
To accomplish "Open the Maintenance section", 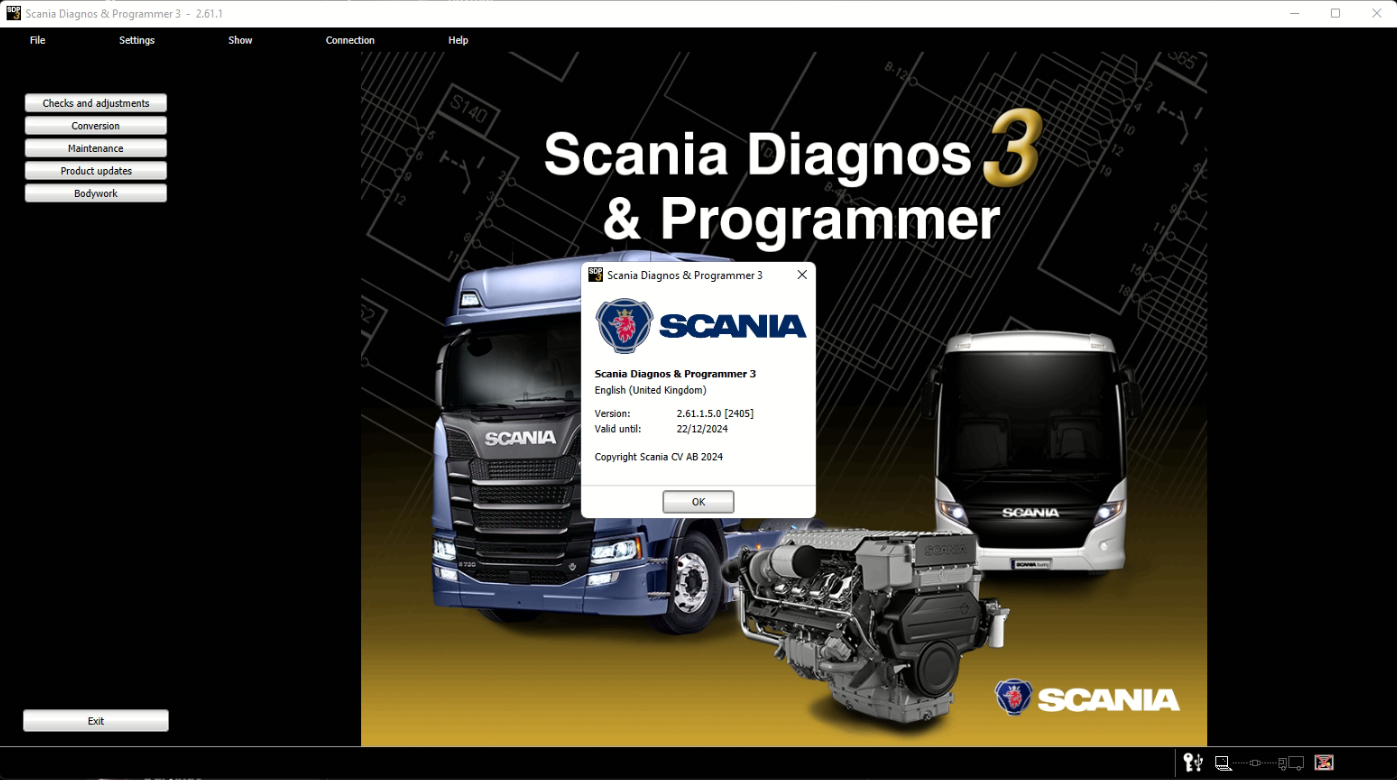I will (x=96, y=148).
